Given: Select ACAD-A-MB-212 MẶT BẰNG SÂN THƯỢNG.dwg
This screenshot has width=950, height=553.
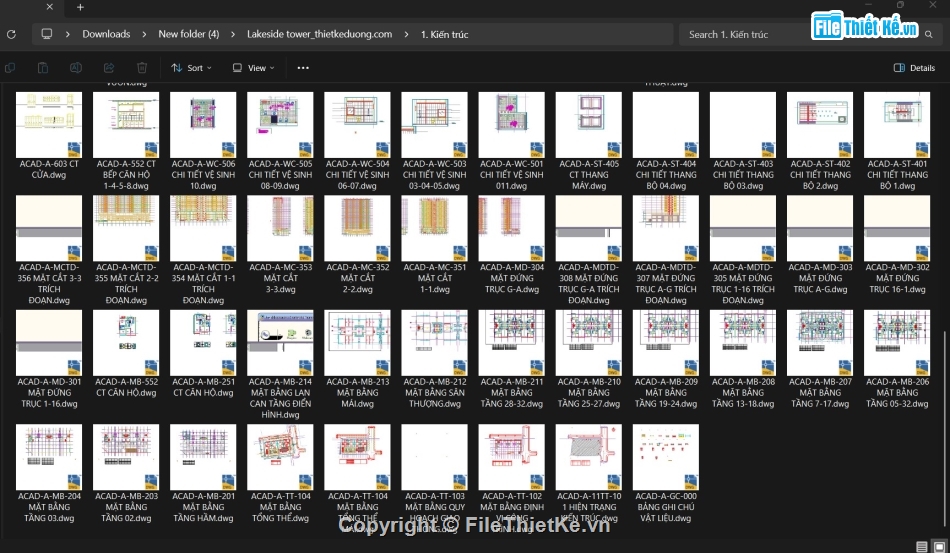Looking at the screenshot, I should (x=434, y=359).
